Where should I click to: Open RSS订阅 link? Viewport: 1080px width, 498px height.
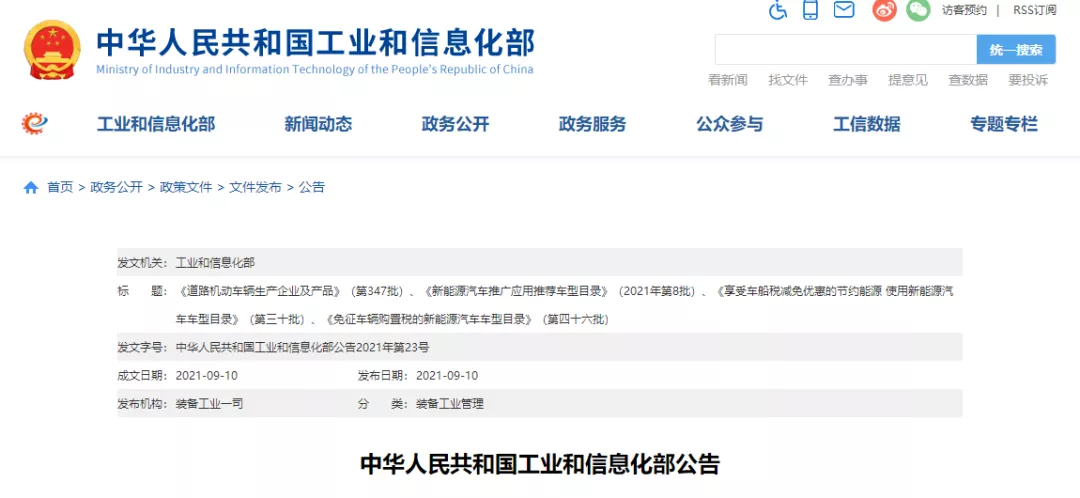[1034, 10]
